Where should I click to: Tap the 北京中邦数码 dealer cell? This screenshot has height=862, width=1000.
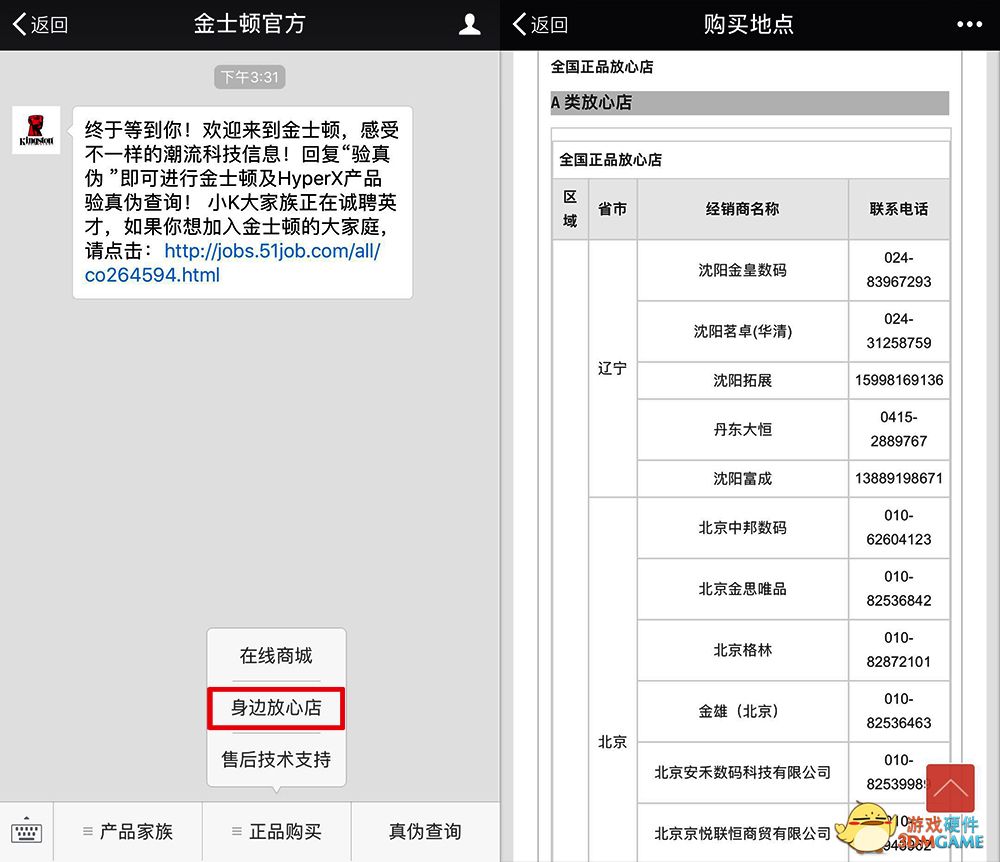coord(742,528)
